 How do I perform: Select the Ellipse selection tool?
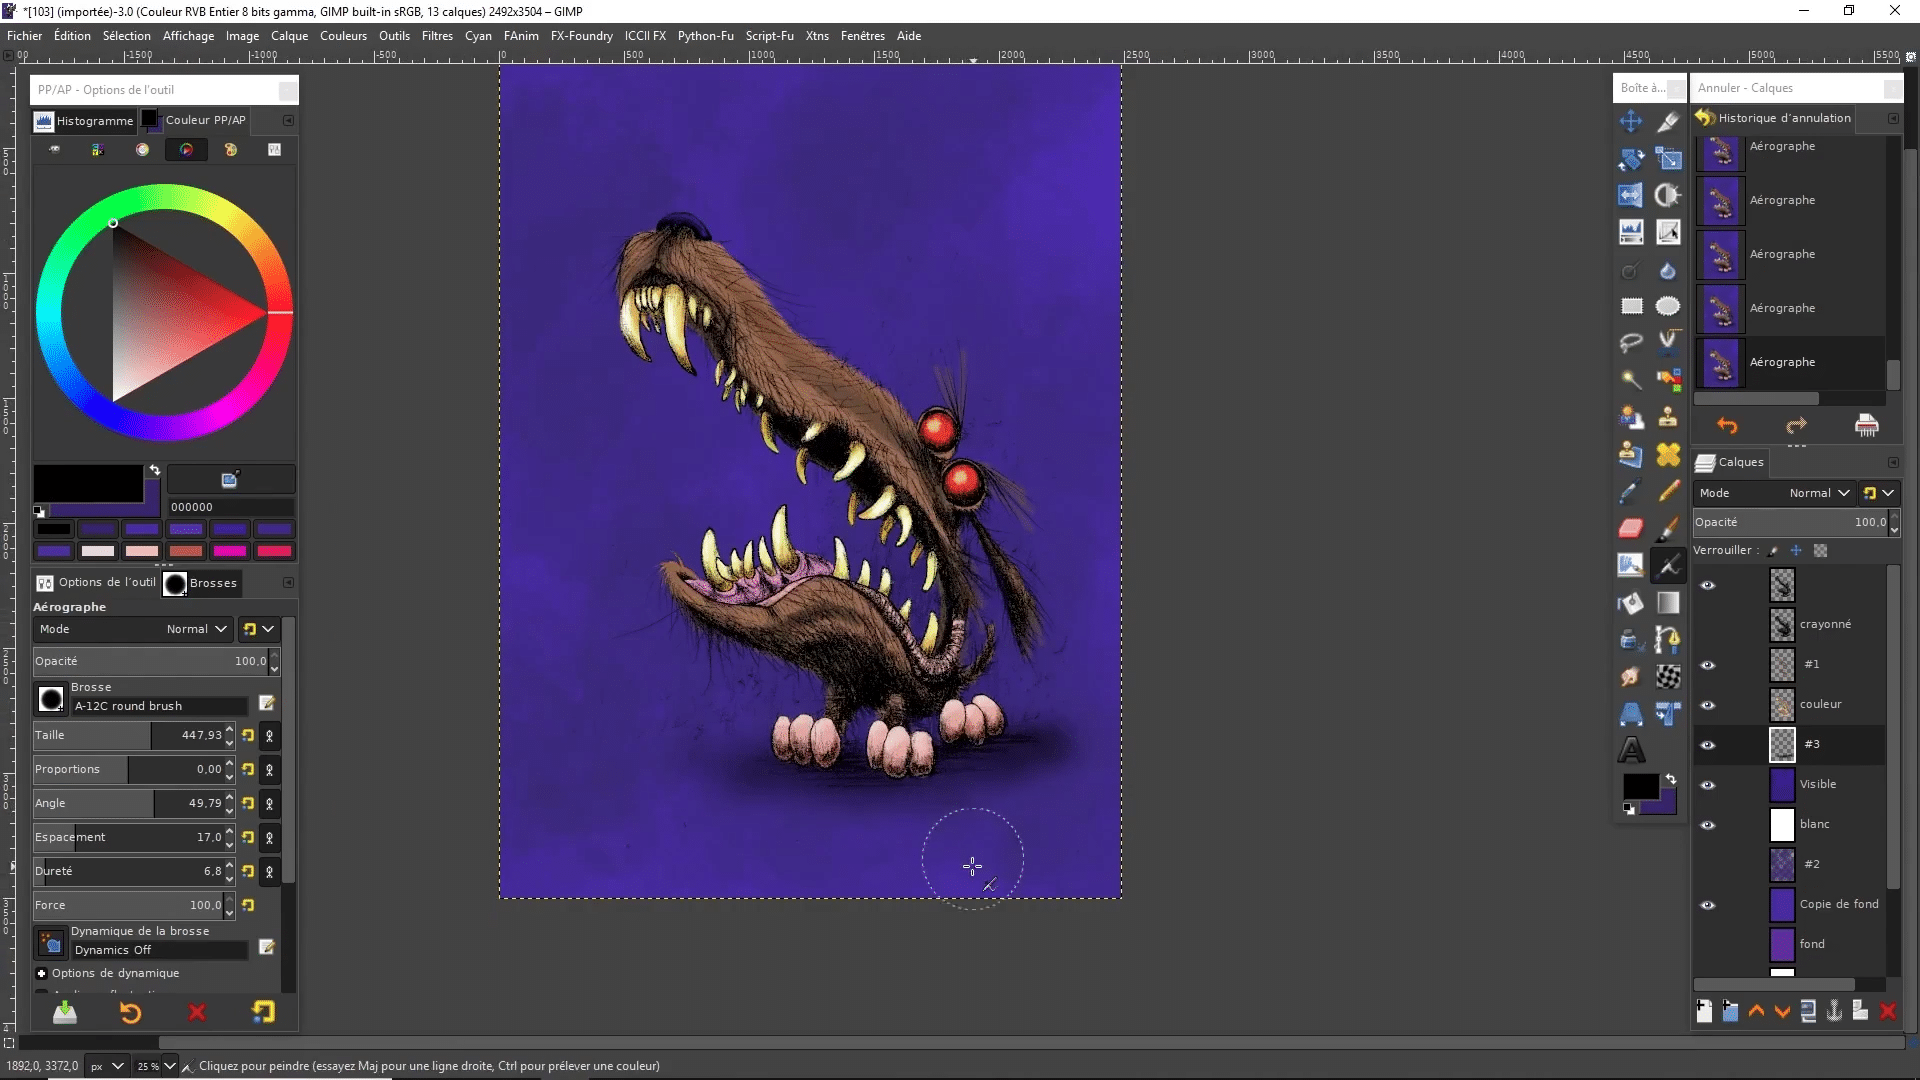coord(1667,306)
